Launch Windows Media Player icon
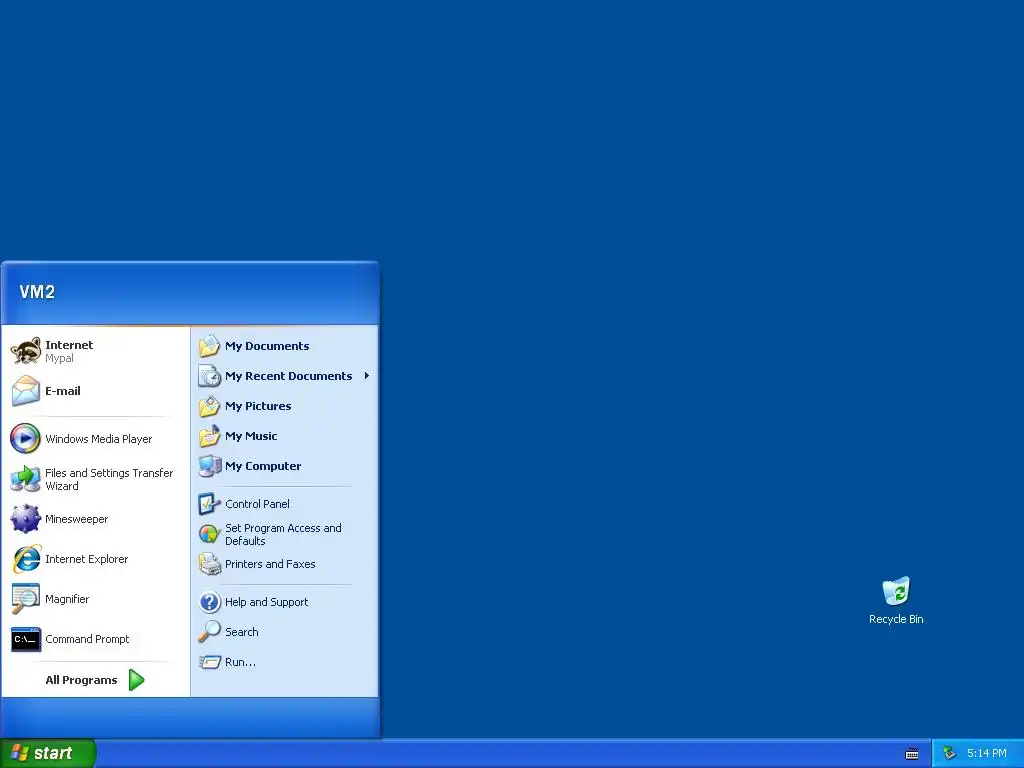The image size is (1024, 768). 25,438
